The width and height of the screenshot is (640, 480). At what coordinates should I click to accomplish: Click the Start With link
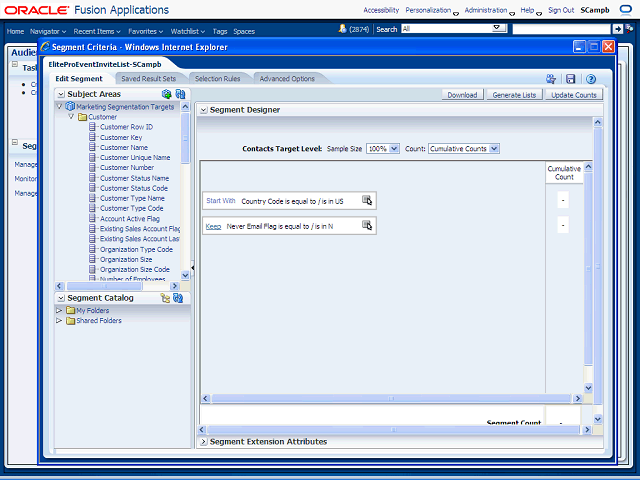(221, 201)
